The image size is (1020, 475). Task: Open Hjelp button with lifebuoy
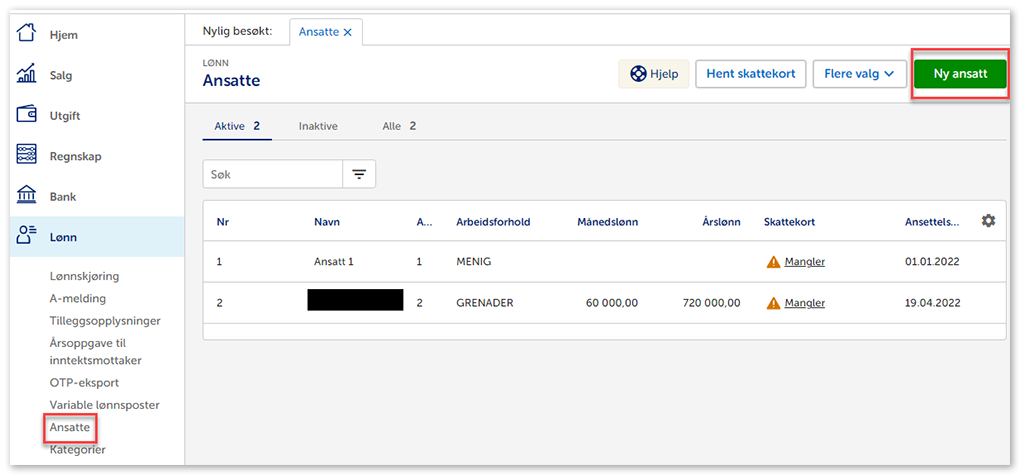pos(654,74)
